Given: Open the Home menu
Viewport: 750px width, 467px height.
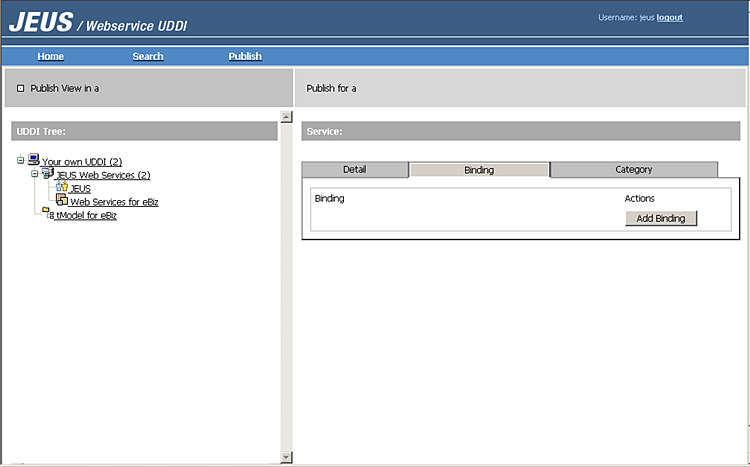Looking at the screenshot, I should pos(50,56).
